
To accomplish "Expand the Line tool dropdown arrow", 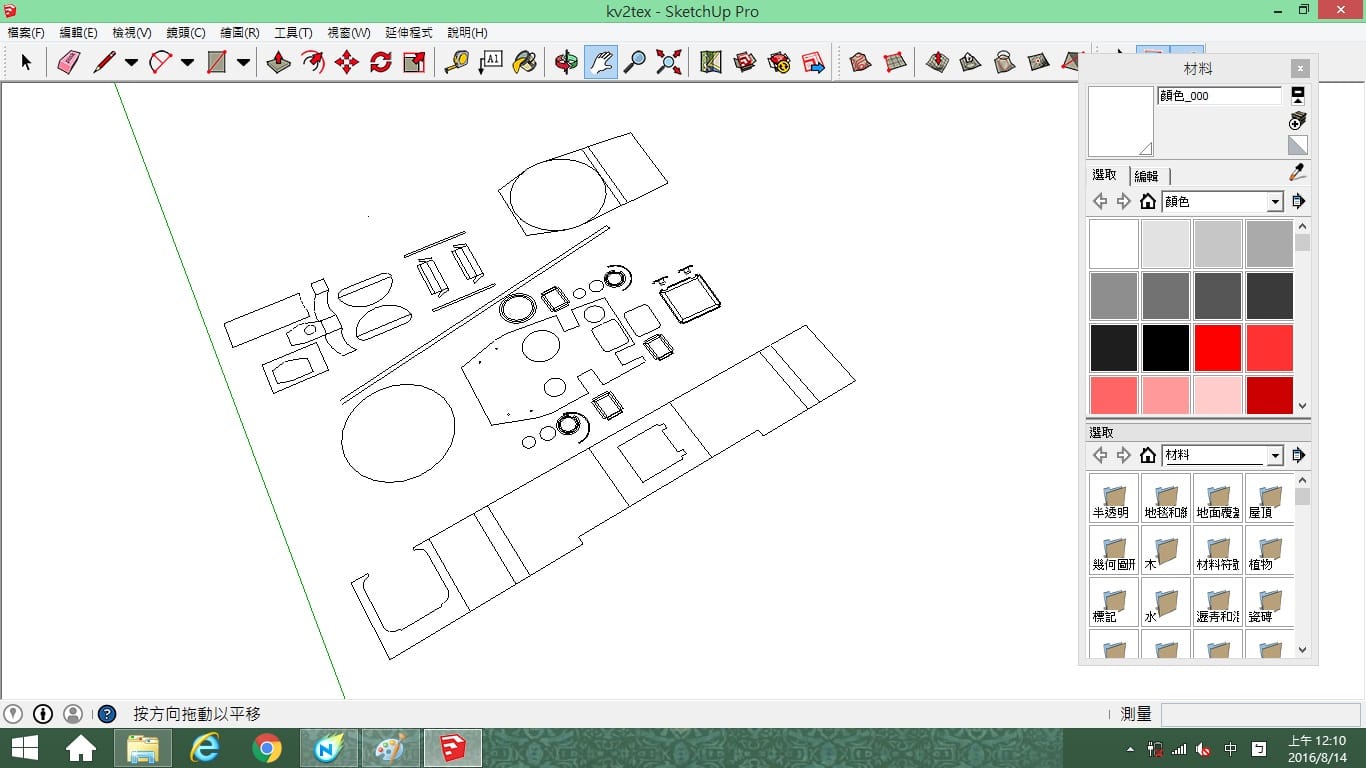I will [131, 62].
